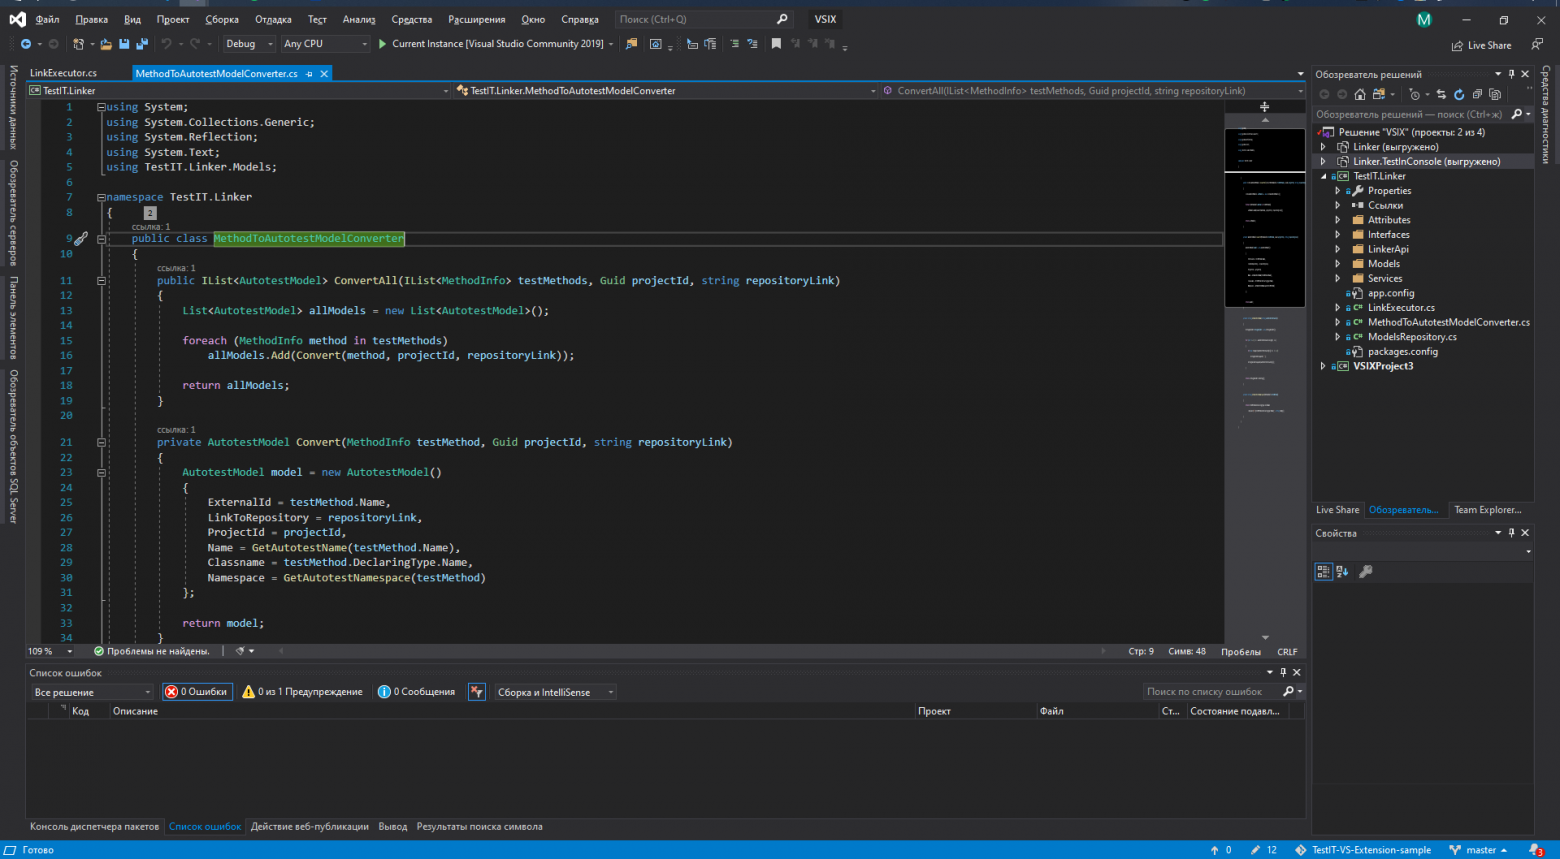This screenshot has height=859, width=1560.
Task: Click the master branch in status bar
Action: point(1479,850)
